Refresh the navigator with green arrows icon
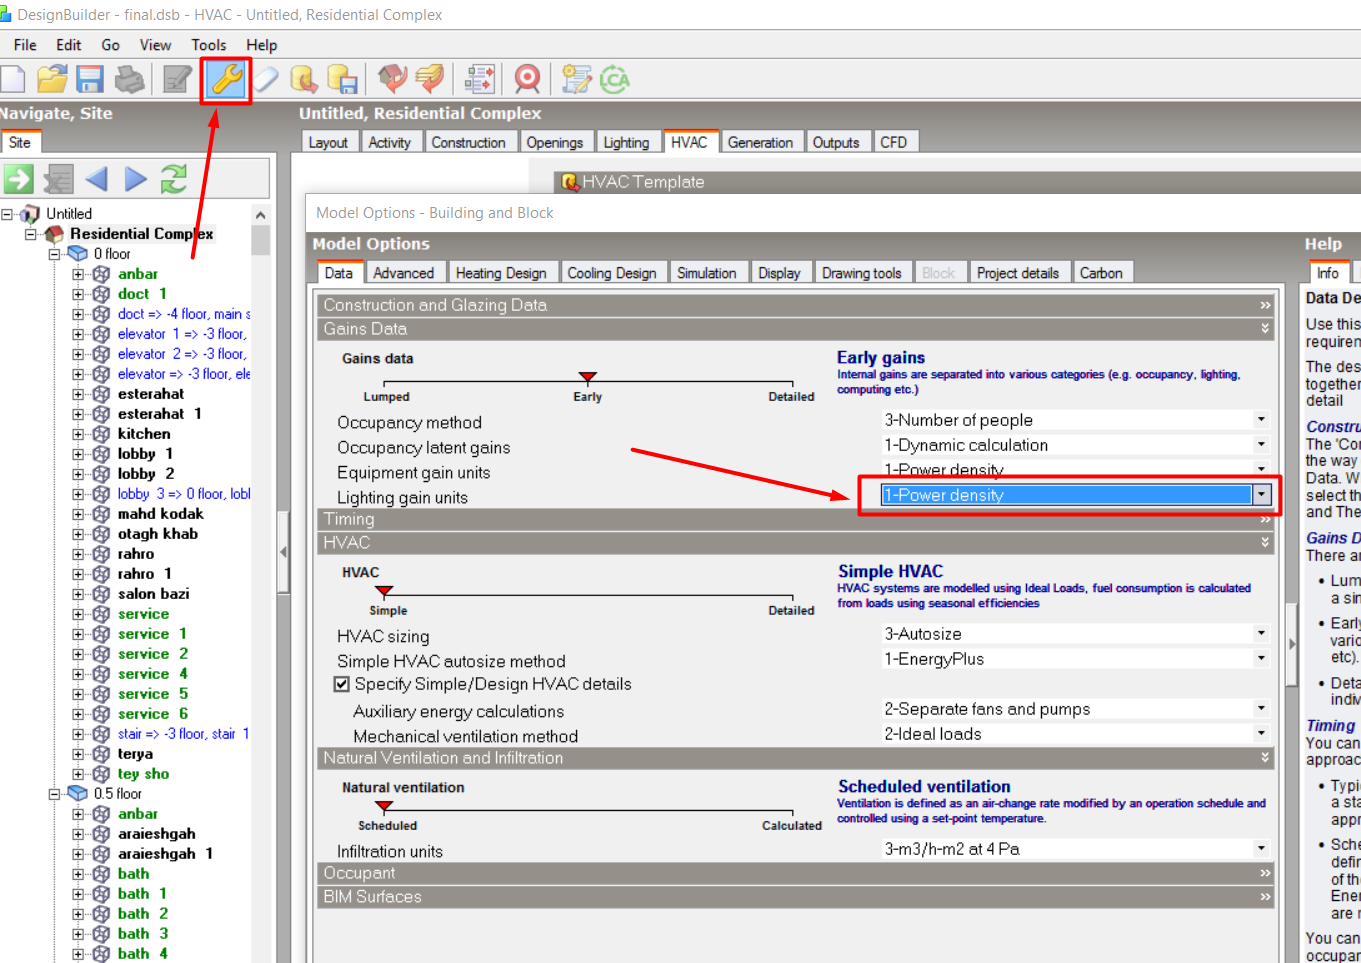Viewport: 1361px width, 963px height. tap(174, 179)
